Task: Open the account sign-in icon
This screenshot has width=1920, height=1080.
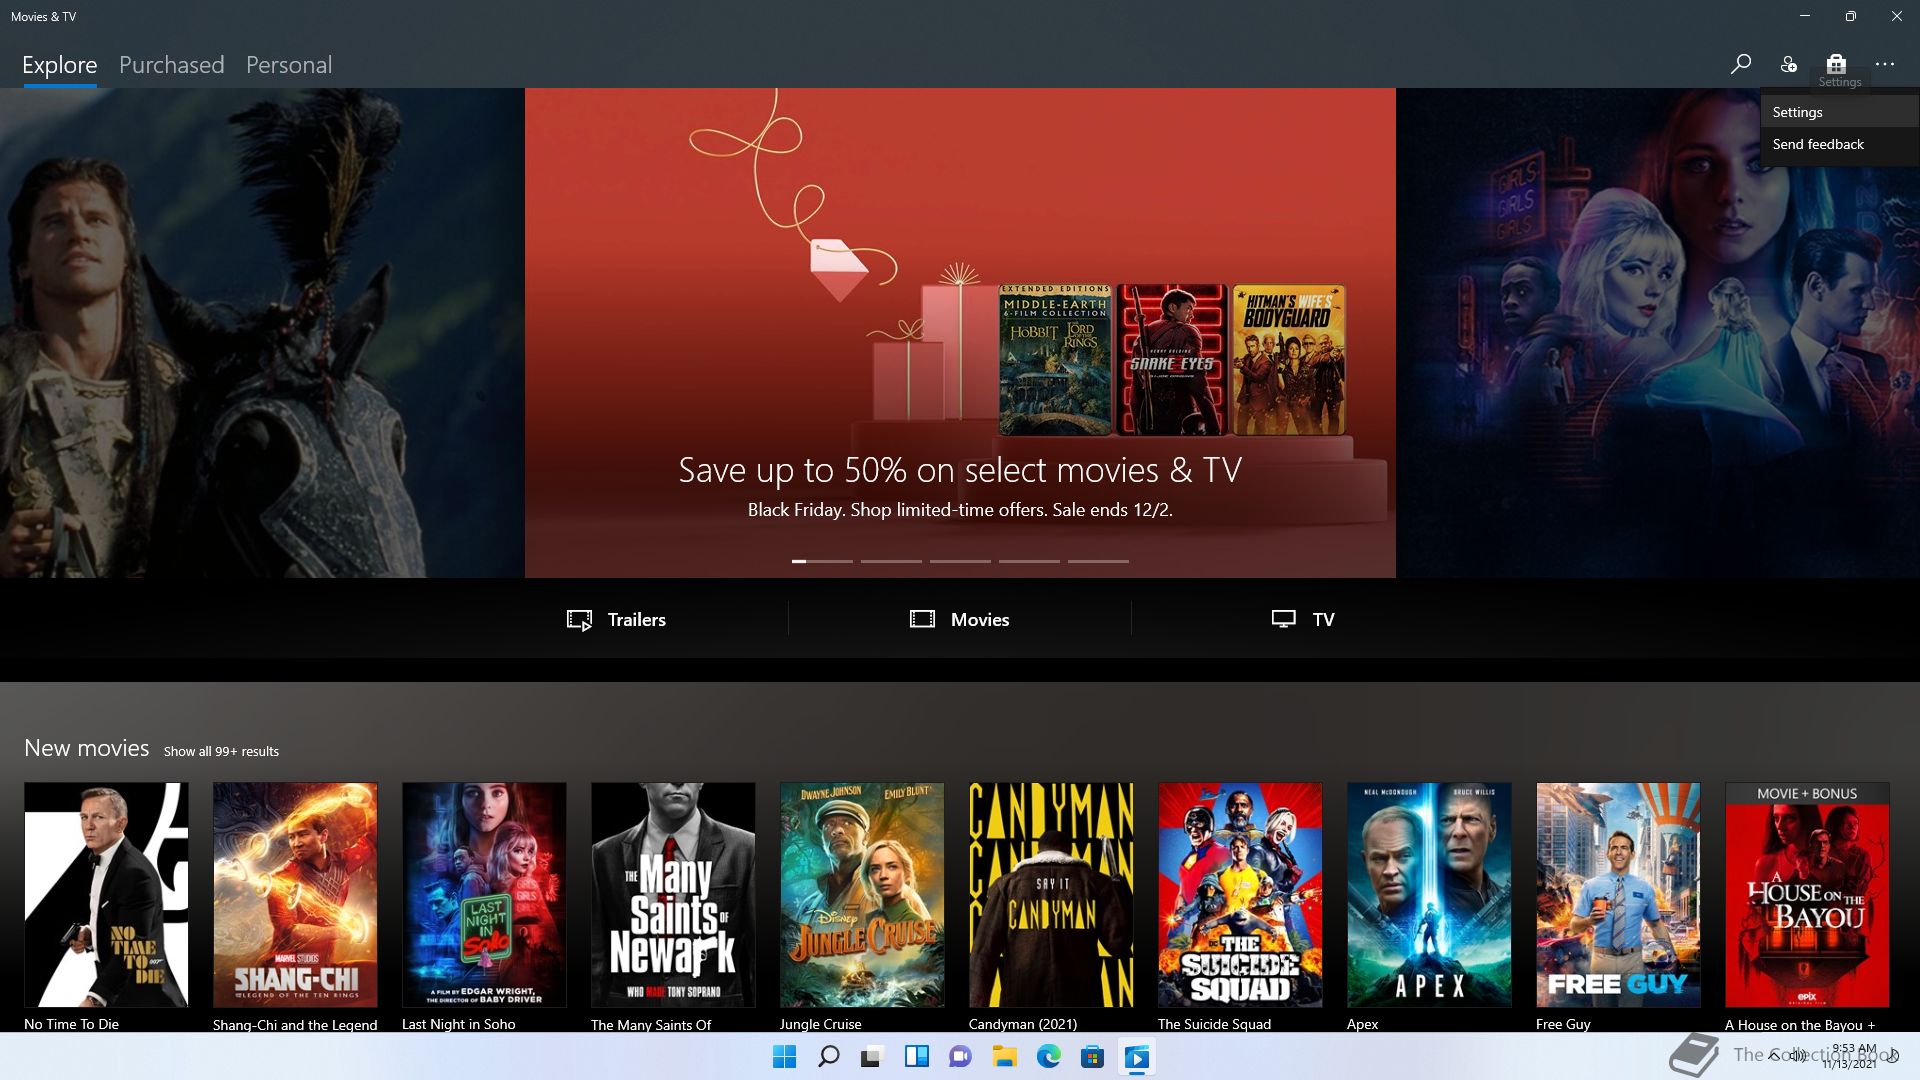Action: pyautogui.click(x=1788, y=64)
